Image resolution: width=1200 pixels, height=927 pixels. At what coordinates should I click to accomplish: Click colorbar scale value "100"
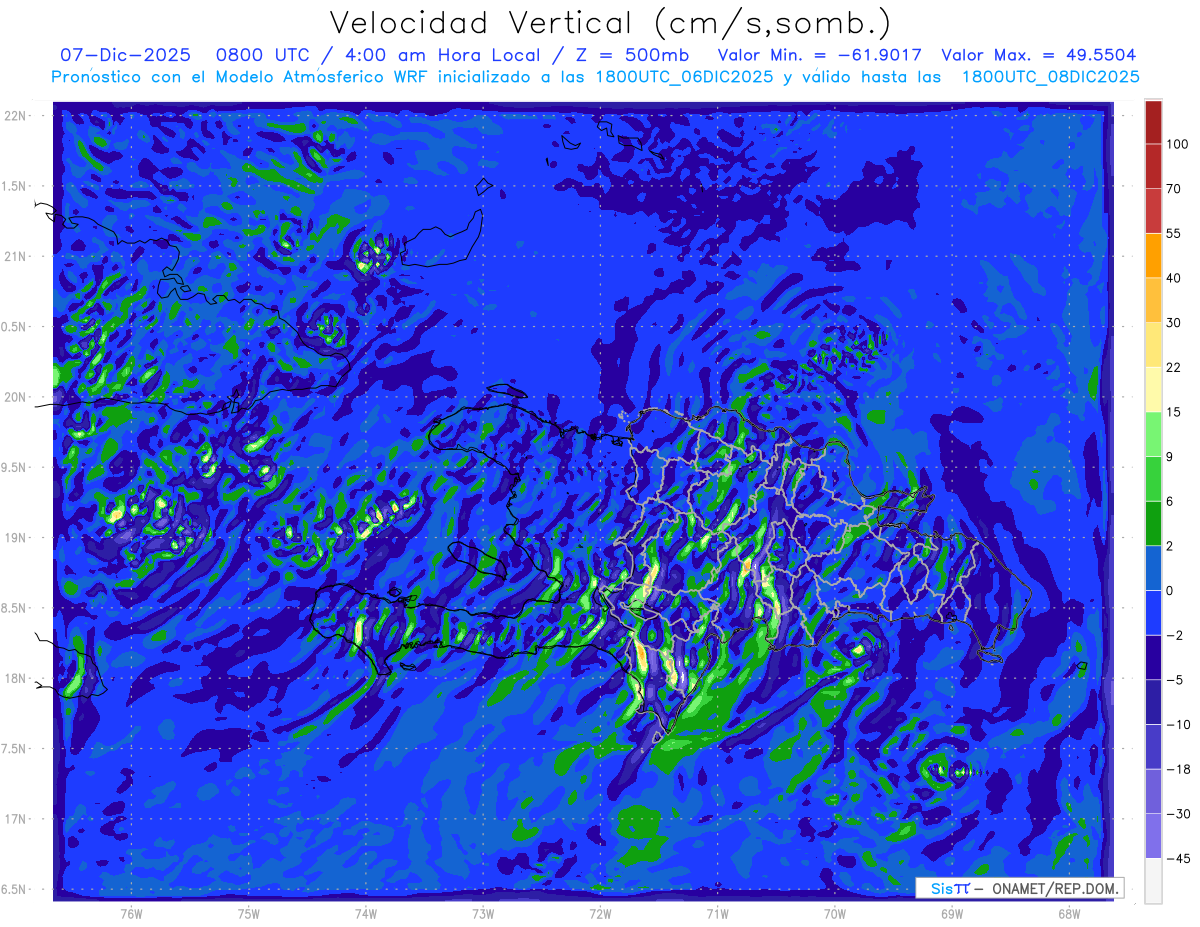[1176, 144]
